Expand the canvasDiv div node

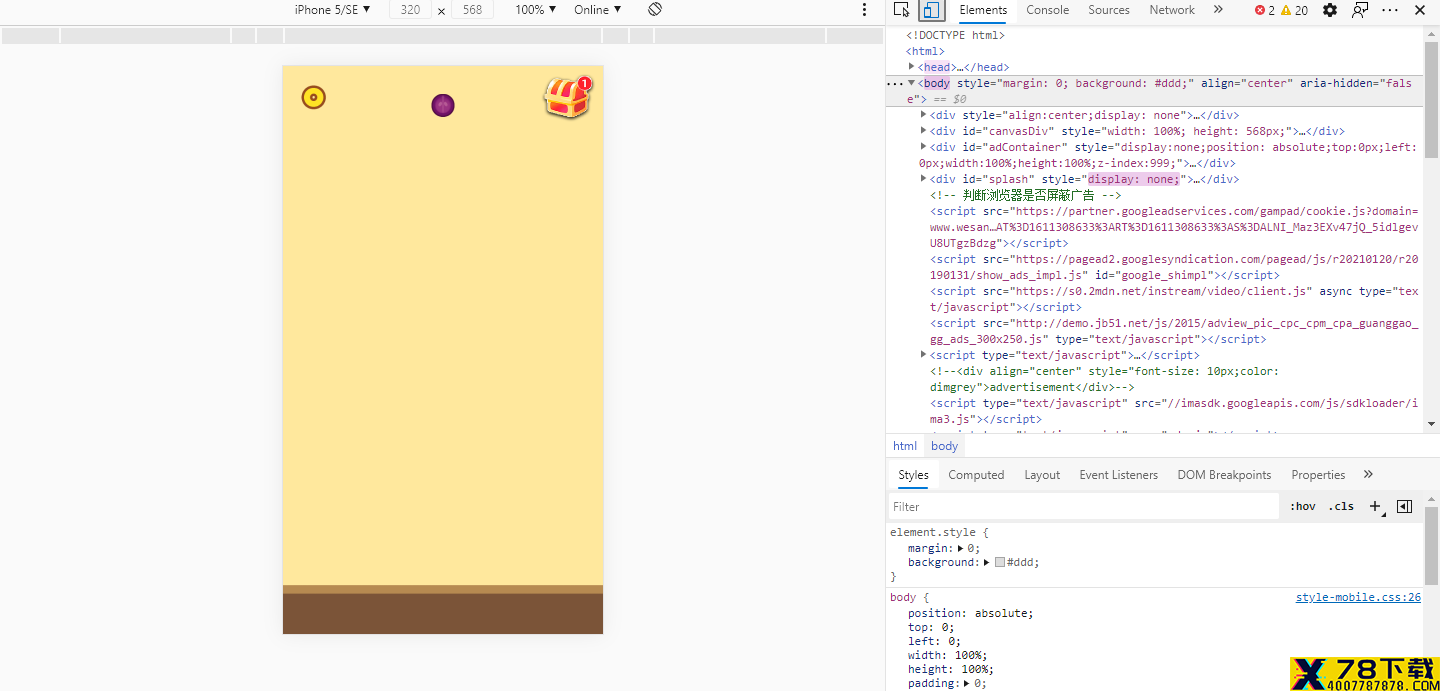coord(923,131)
